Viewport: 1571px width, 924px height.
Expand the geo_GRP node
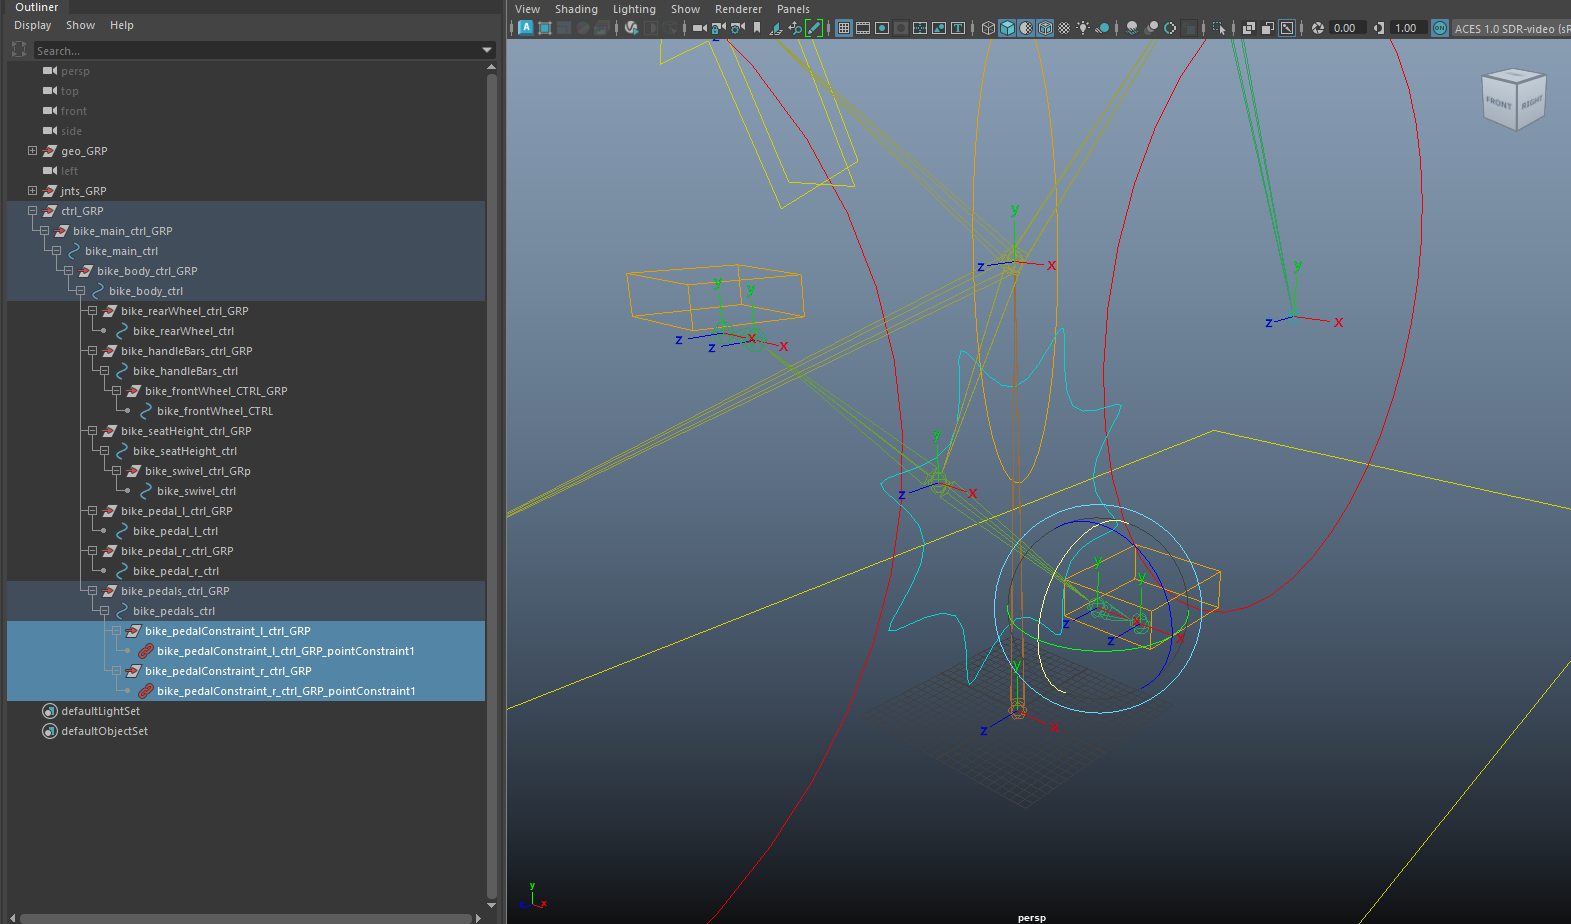point(32,151)
